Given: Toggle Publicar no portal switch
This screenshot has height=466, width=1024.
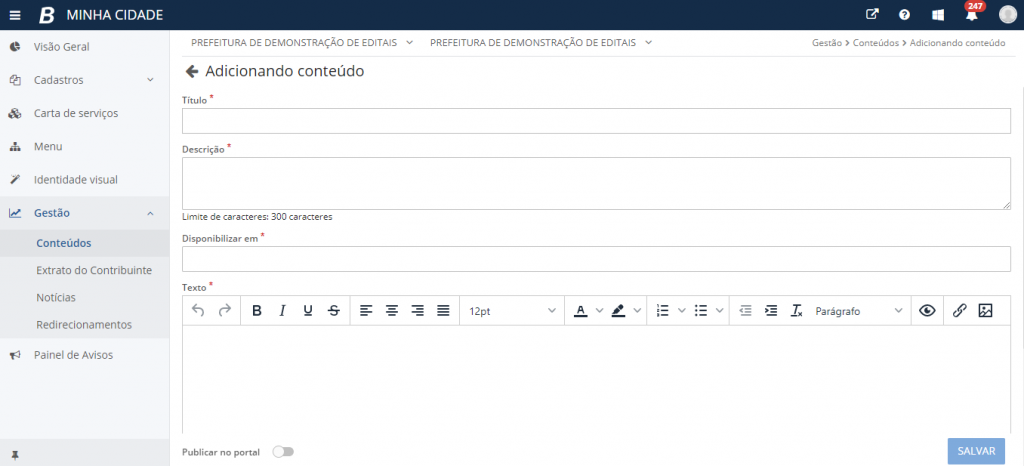Looking at the screenshot, I should point(283,452).
